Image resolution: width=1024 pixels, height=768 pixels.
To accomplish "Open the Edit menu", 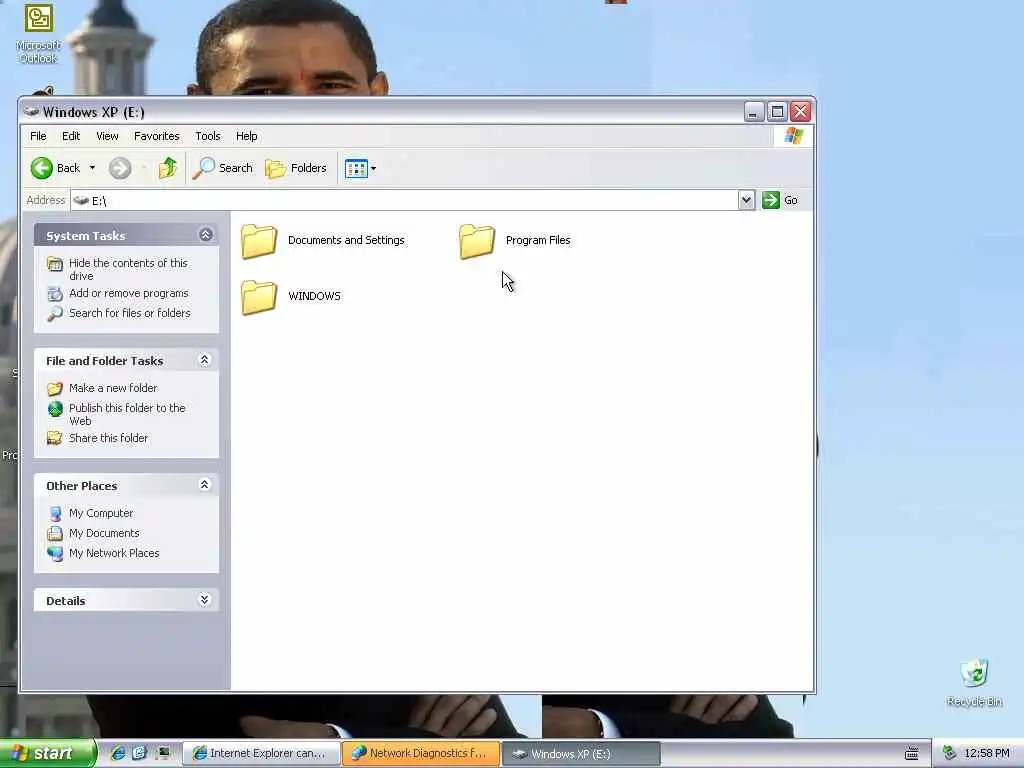I will point(71,136).
